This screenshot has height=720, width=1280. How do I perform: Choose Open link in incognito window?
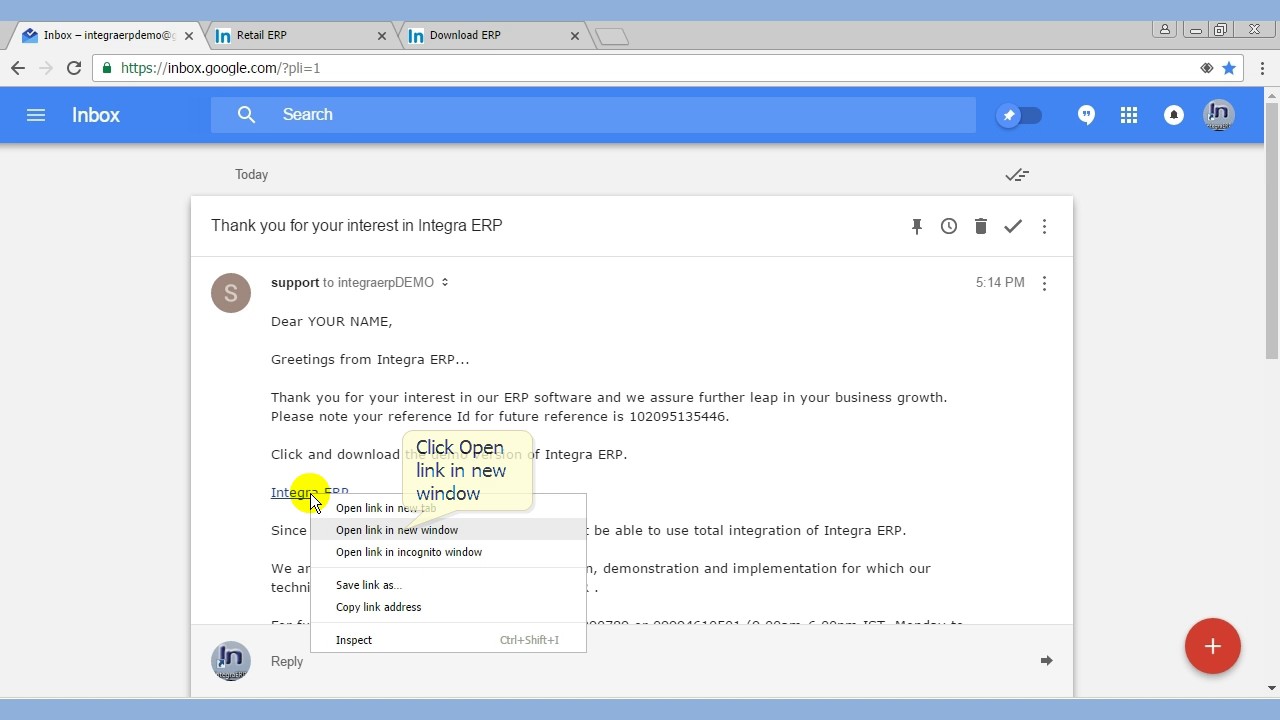448,552
